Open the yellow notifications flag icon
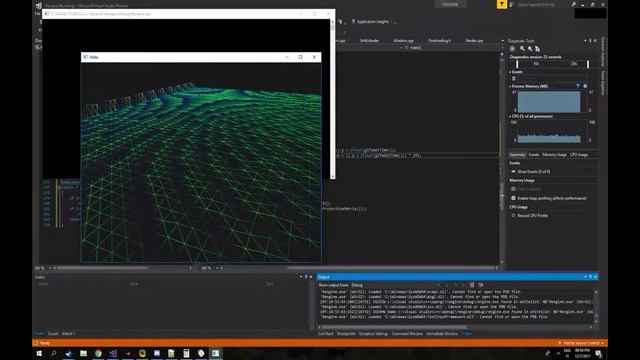Viewport: 640px width, 360px height. 502,4
